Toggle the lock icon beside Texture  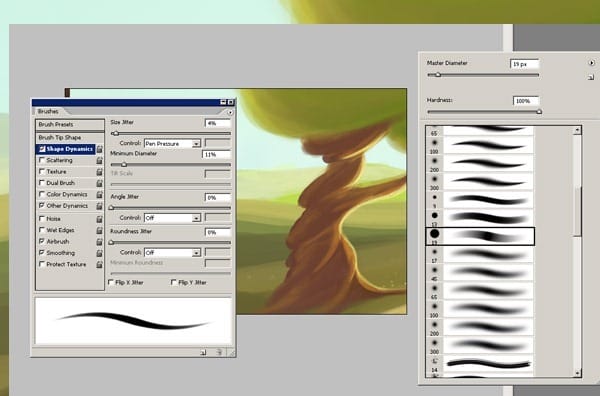pos(99,172)
